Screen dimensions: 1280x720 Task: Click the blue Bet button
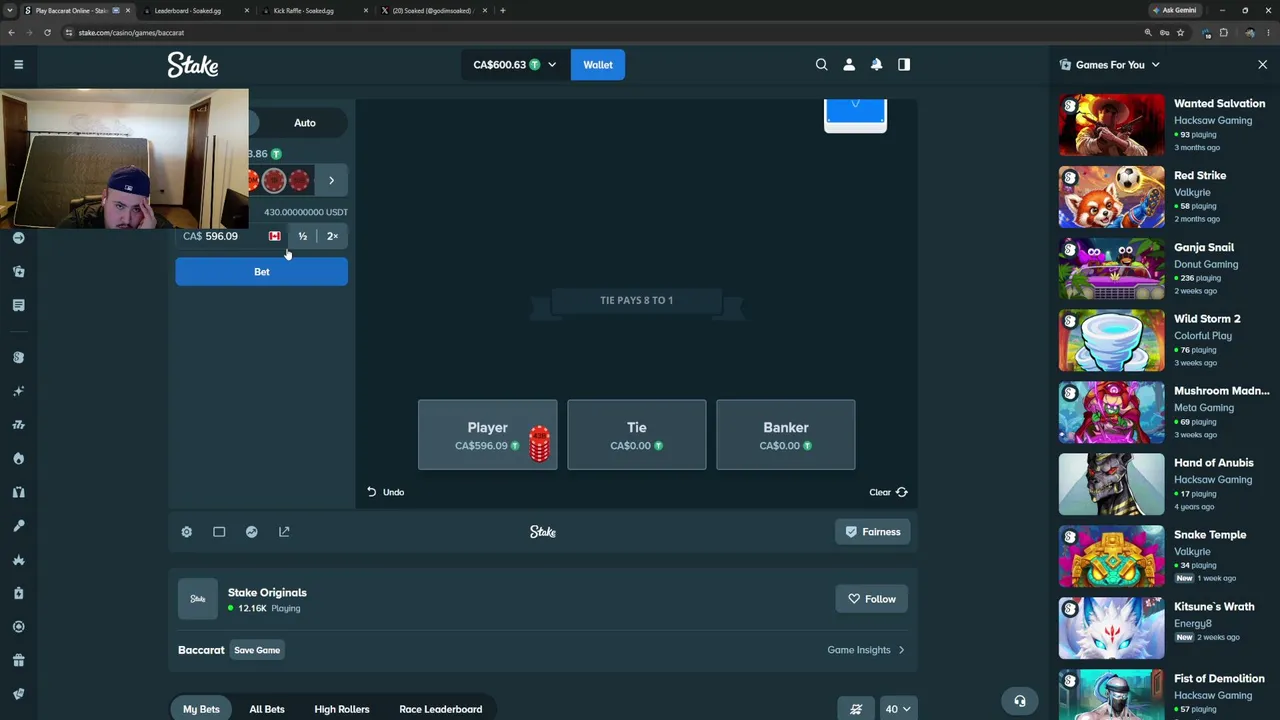262,272
